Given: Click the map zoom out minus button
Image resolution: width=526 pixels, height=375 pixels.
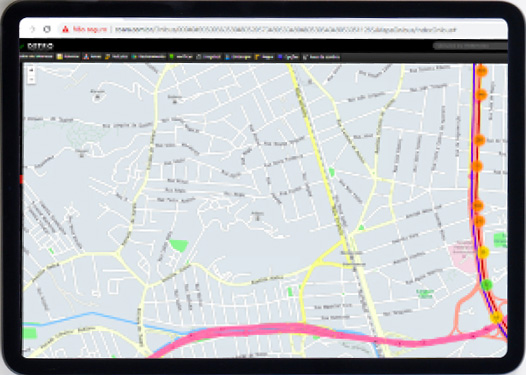Looking at the screenshot, I should [x=31, y=79].
